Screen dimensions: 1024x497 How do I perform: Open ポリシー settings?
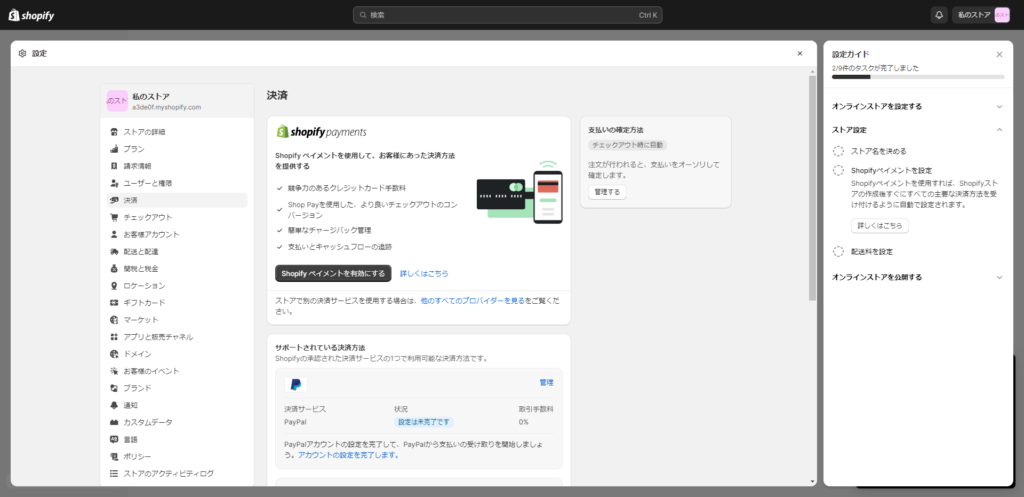pyautogui.click(x=177, y=456)
